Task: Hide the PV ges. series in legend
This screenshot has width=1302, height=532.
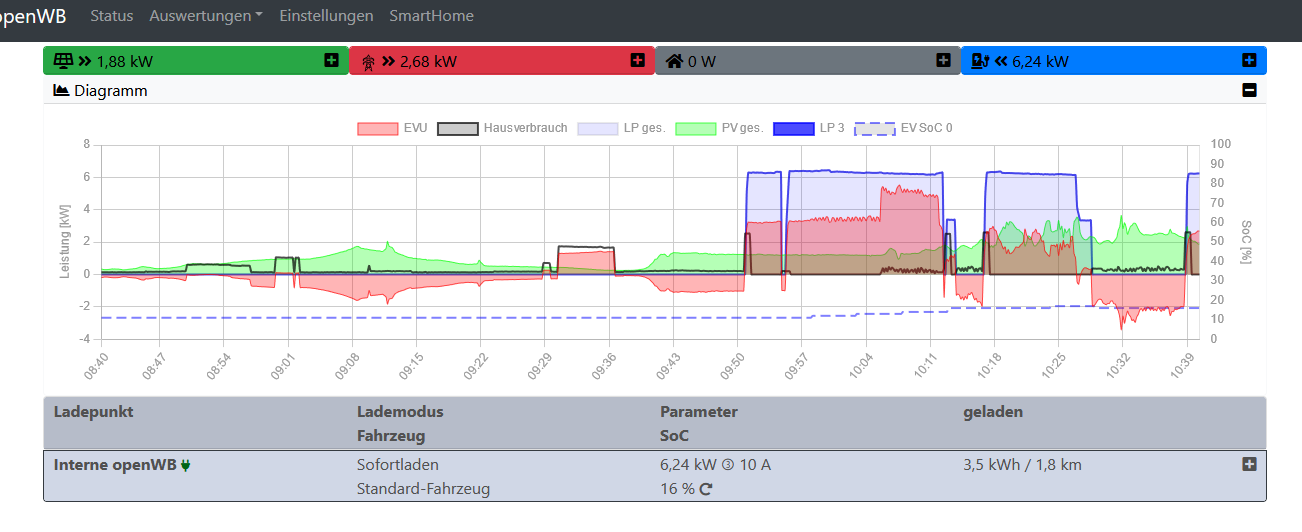Action: coord(696,128)
